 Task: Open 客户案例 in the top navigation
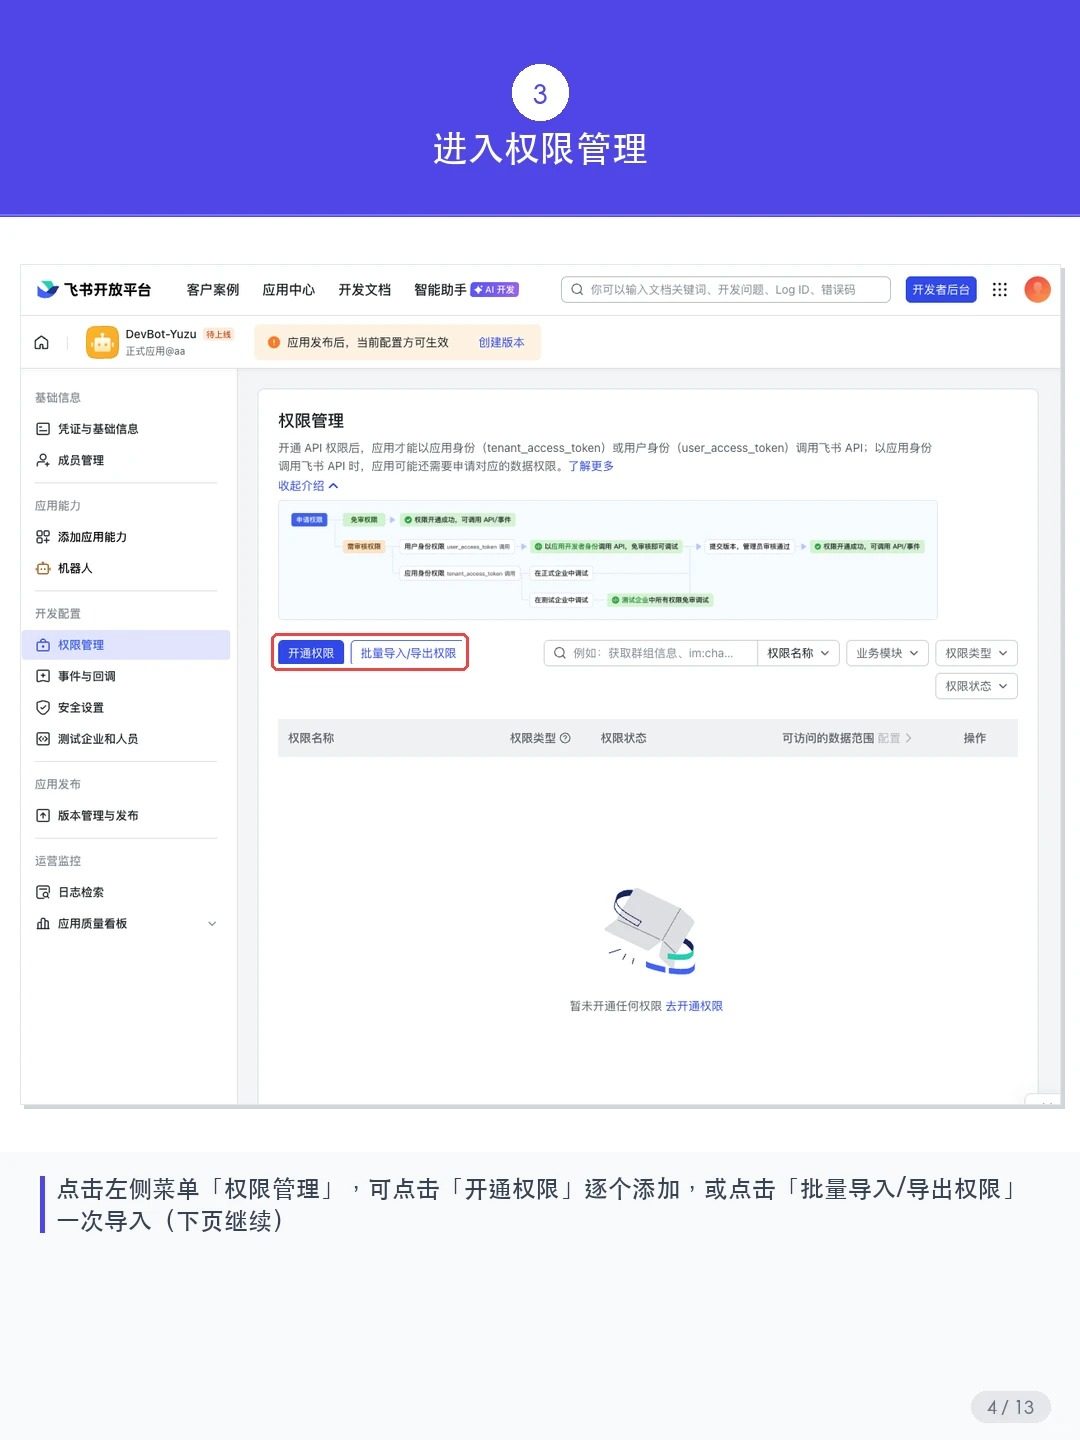point(213,290)
